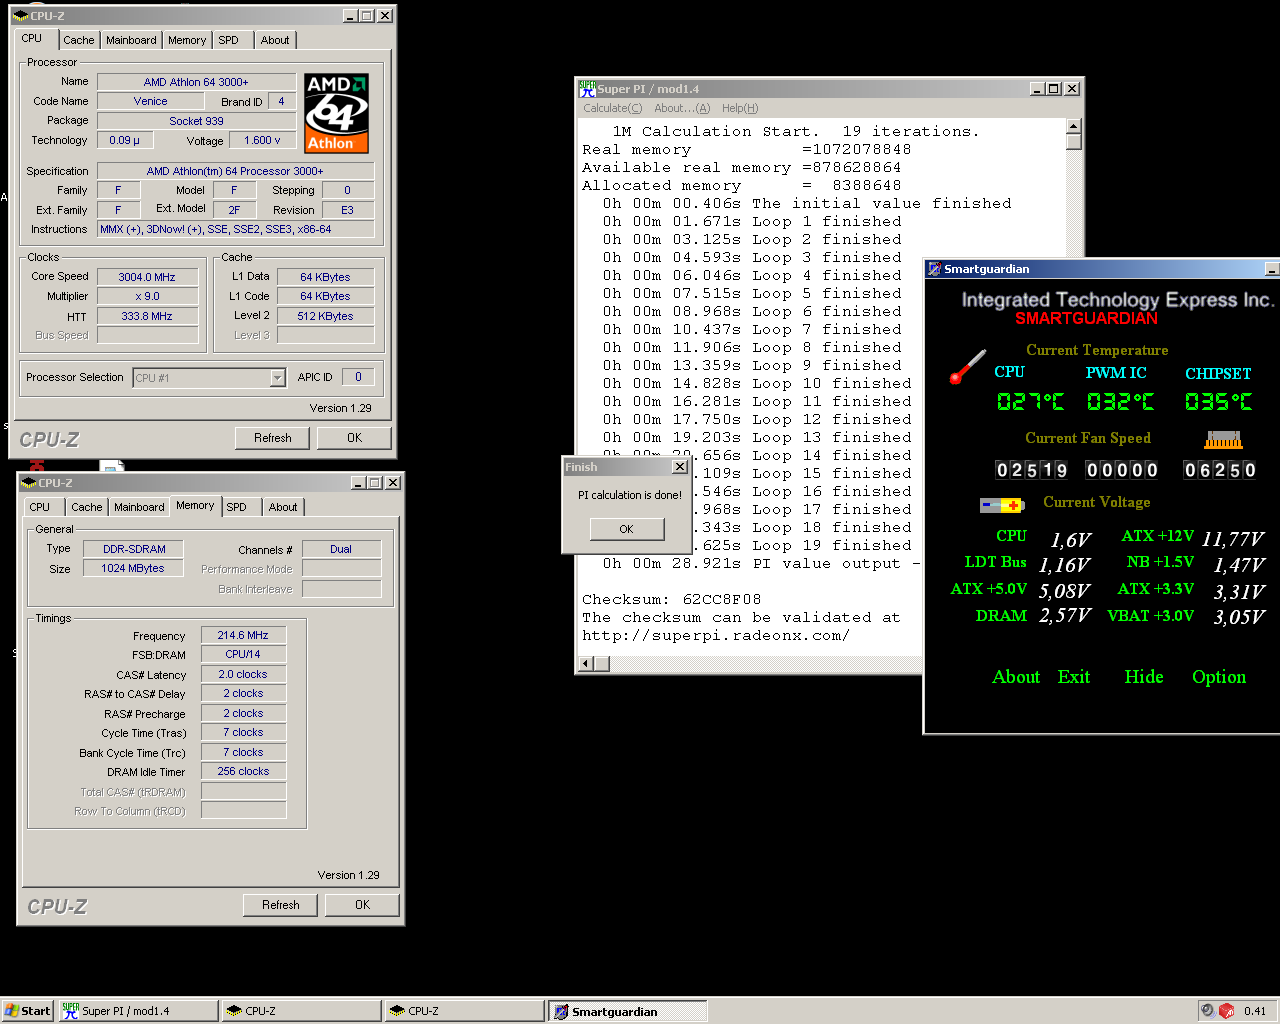
Task: Confirm the PI calculation done dialog
Action: pos(627,529)
